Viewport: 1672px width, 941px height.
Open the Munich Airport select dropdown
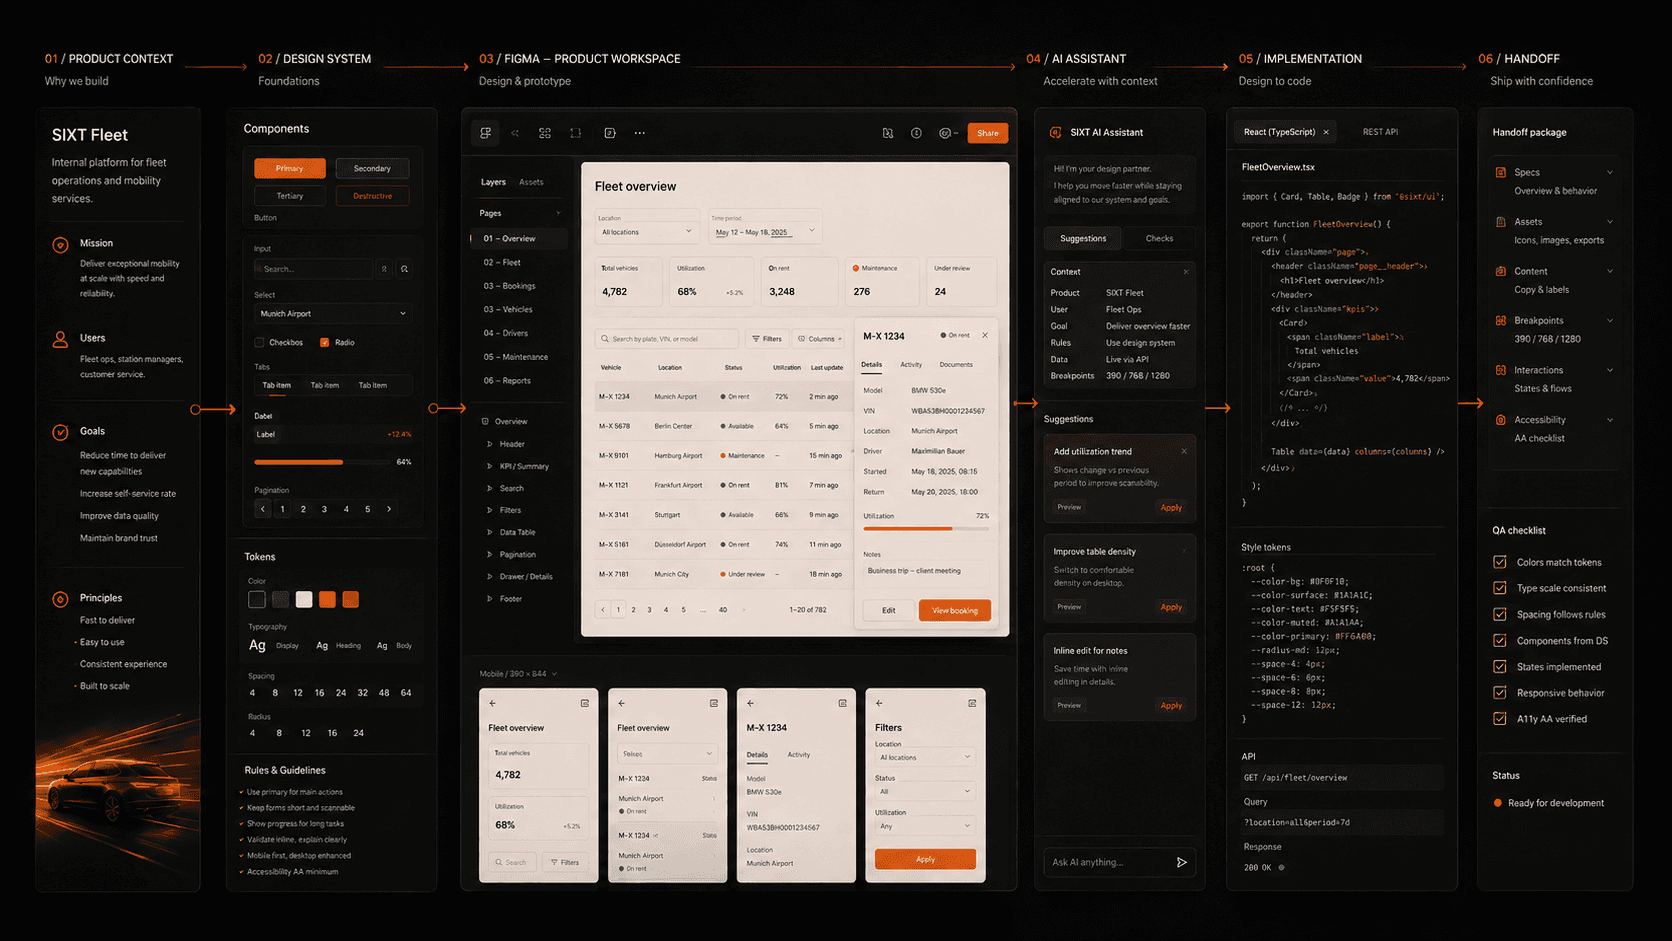point(332,314)
